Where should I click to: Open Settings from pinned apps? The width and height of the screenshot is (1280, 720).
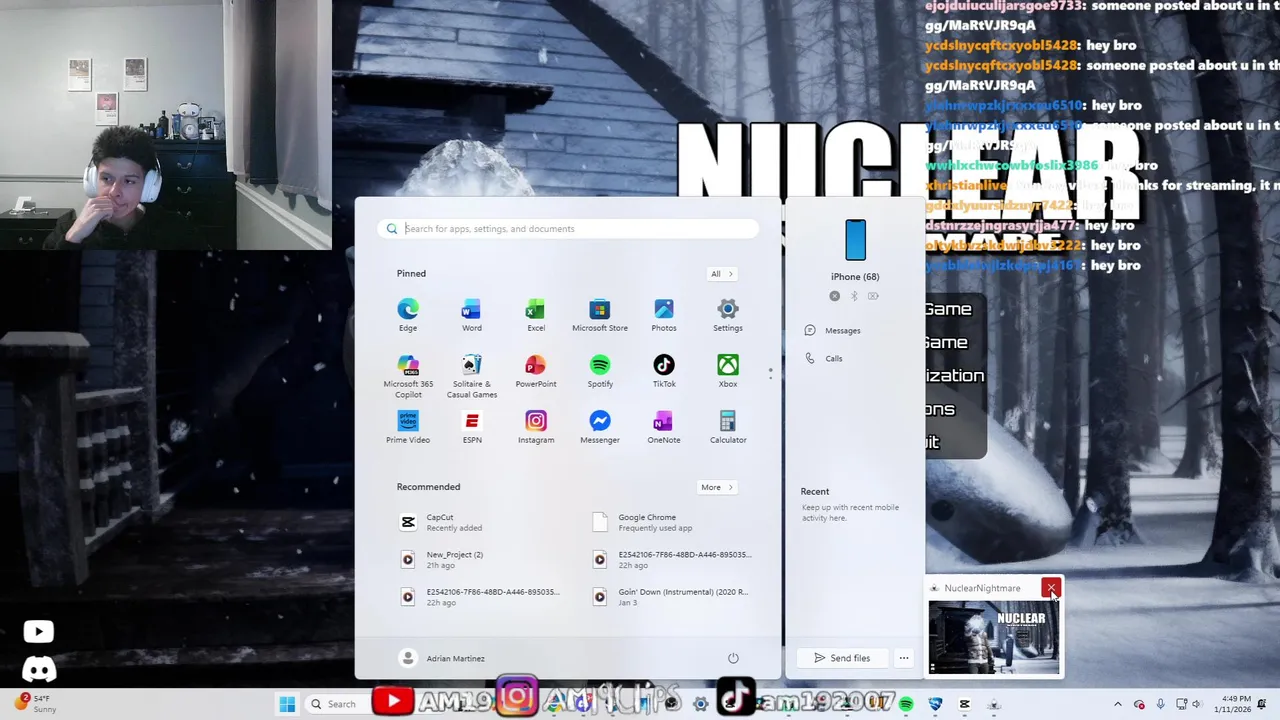[x=728, y=315]
